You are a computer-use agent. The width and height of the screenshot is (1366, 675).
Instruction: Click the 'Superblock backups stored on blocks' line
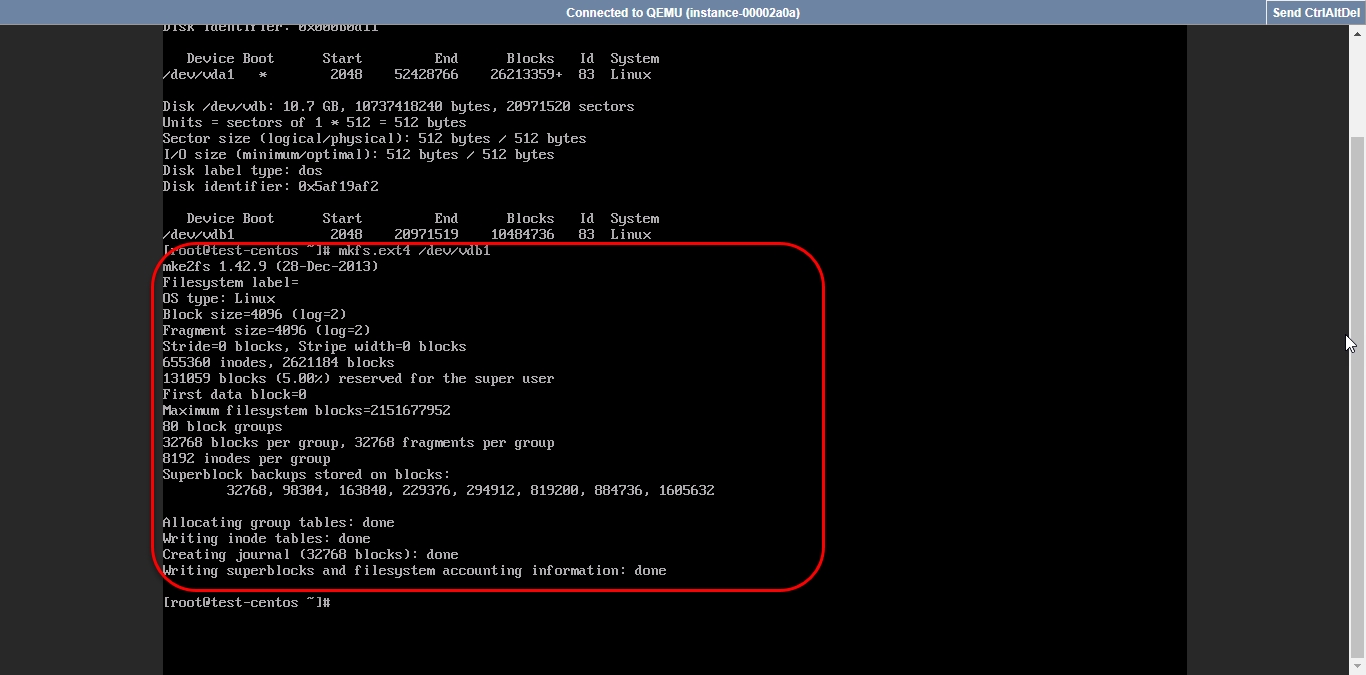pyautogui.click(x=306, y=475)
